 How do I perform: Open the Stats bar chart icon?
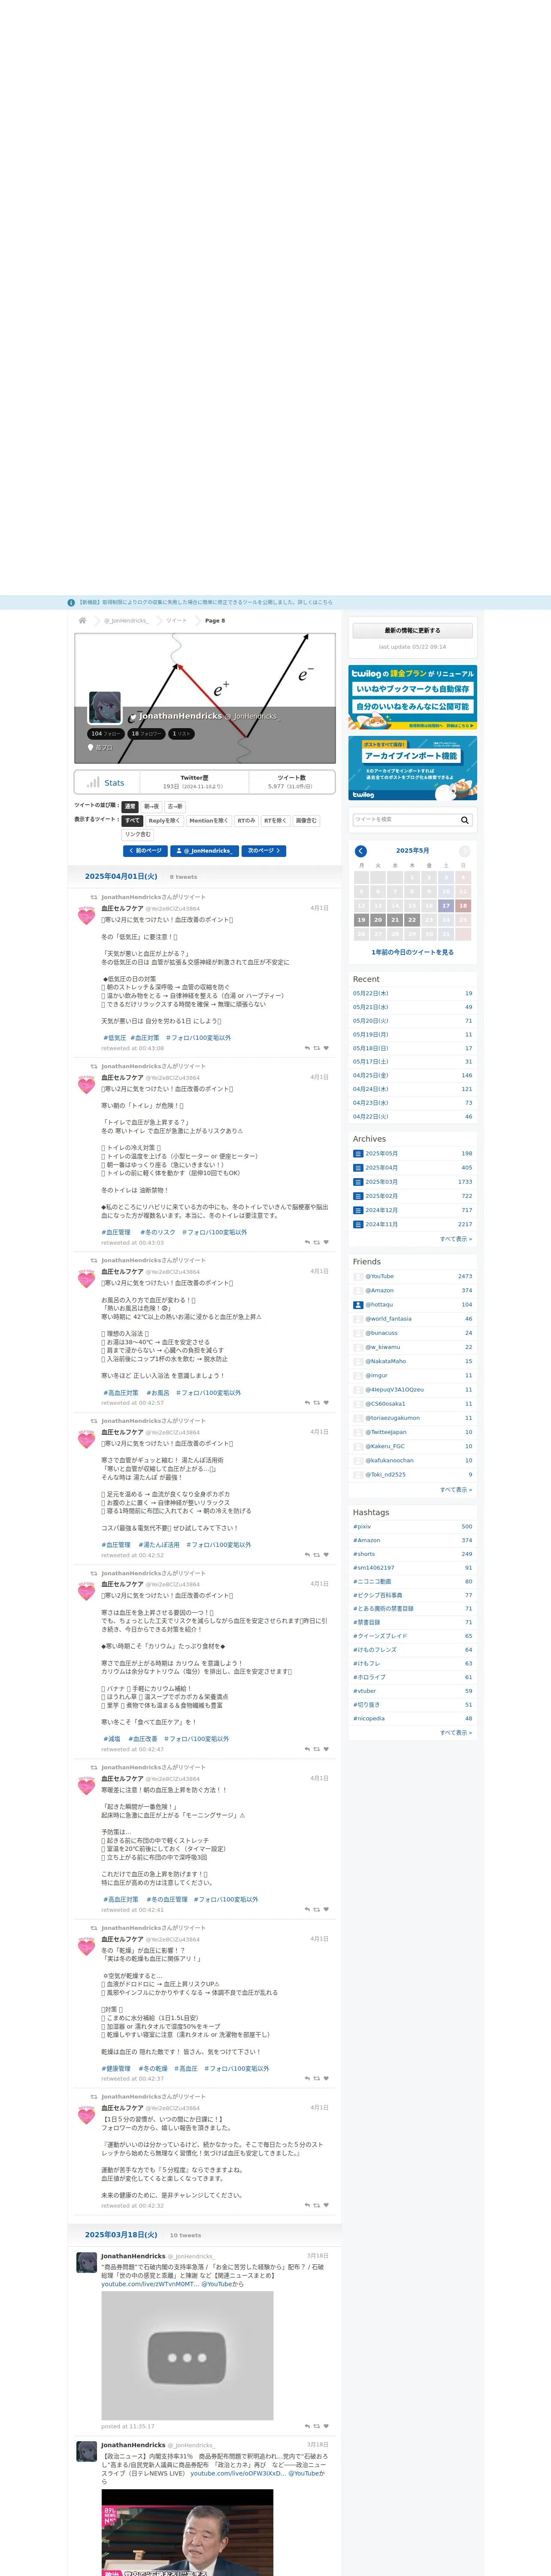point(93,782)
